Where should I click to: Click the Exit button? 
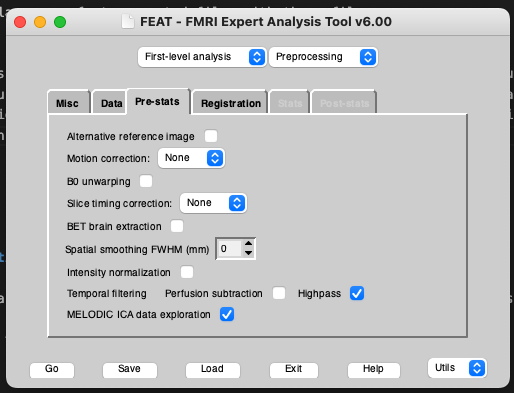click(294, 369)
